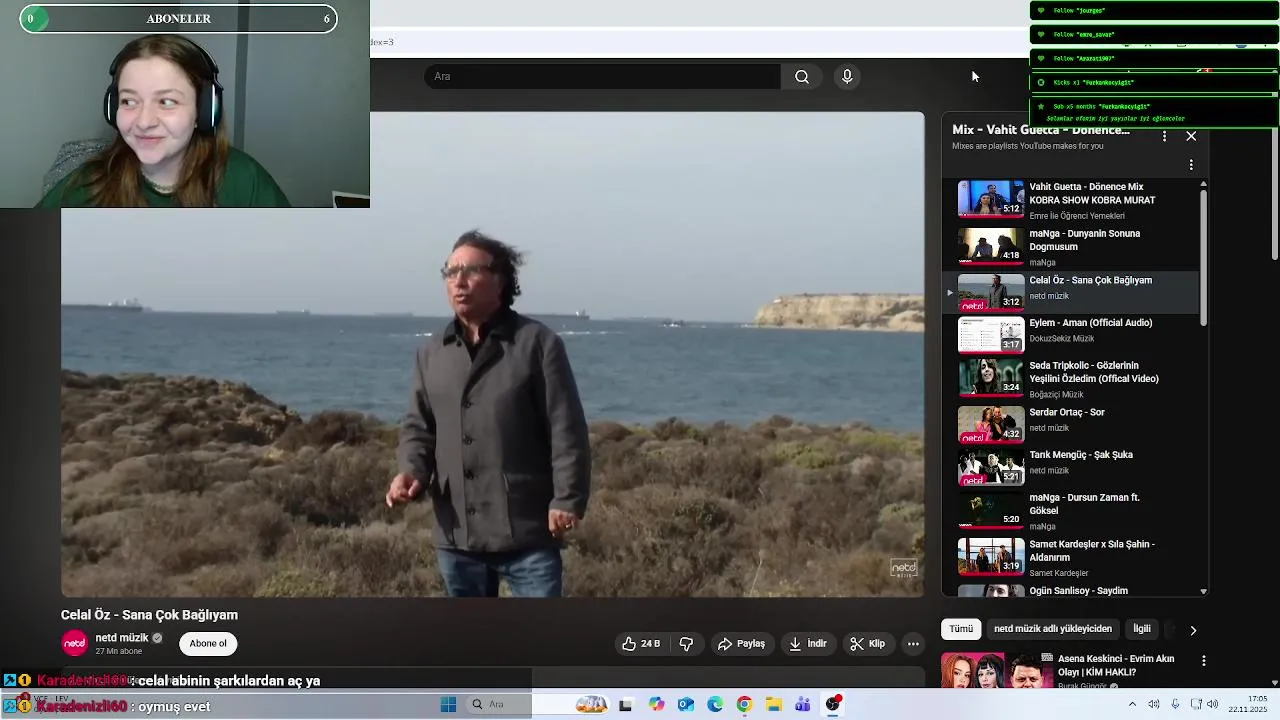
Task: Click the microphone tray icon
Action: point(1175,705)
